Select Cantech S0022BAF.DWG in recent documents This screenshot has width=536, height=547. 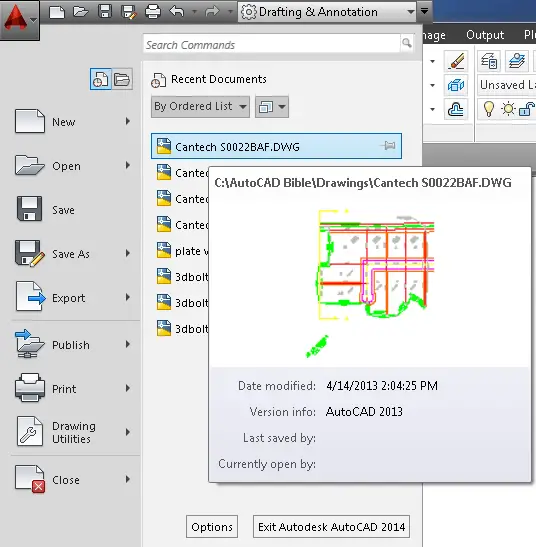pos(276,146)
